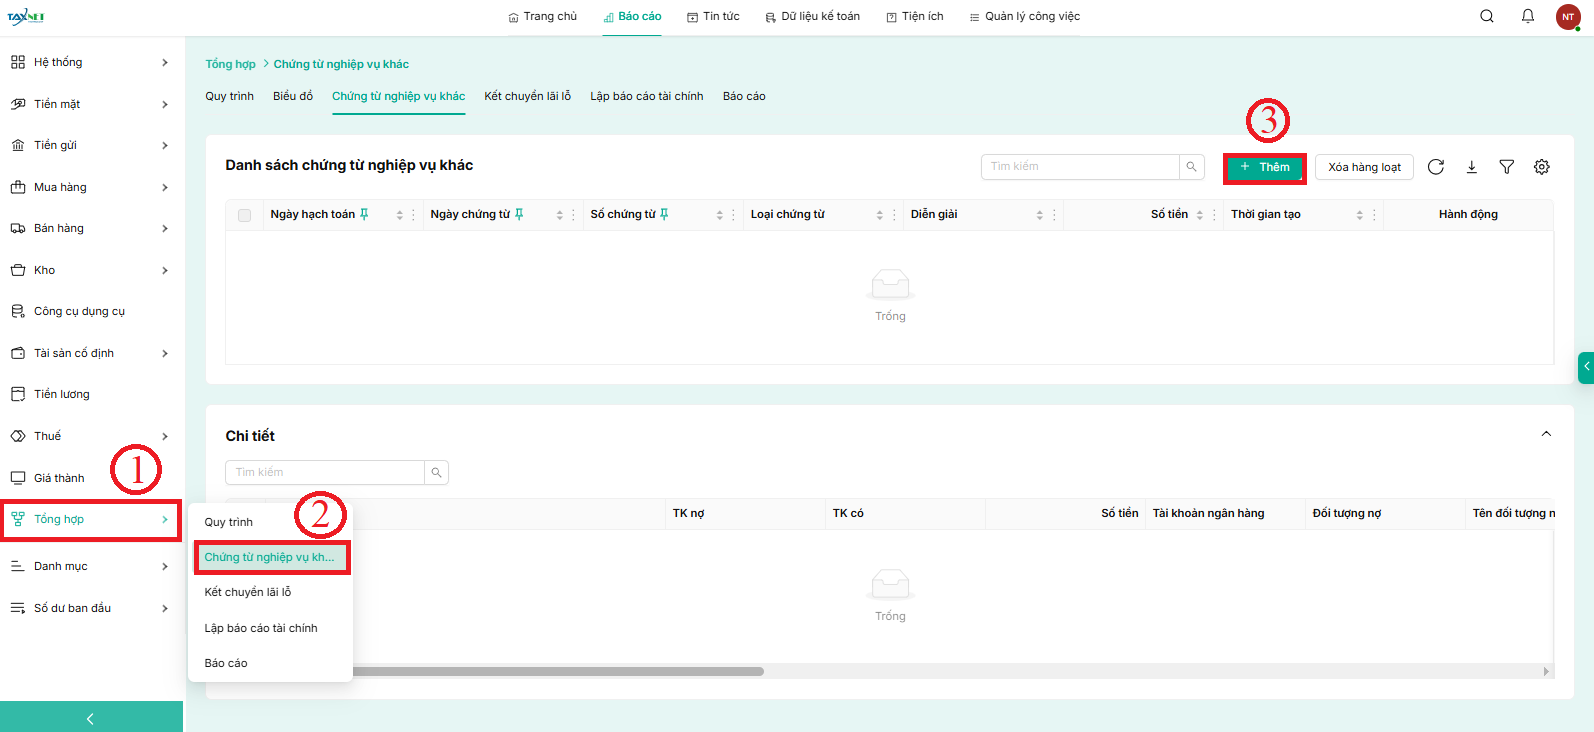The width and height of the screenshot is (1594, 732).
Task: Open the filter funnel icon
Action: click(1507, 167)
